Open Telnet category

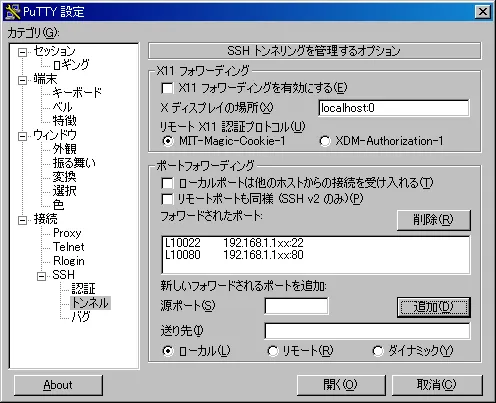point(68,247)
